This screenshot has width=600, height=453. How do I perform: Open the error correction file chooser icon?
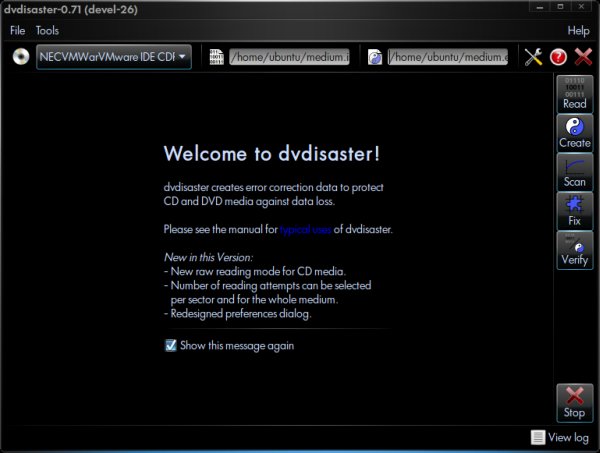(x=375, y=57)
